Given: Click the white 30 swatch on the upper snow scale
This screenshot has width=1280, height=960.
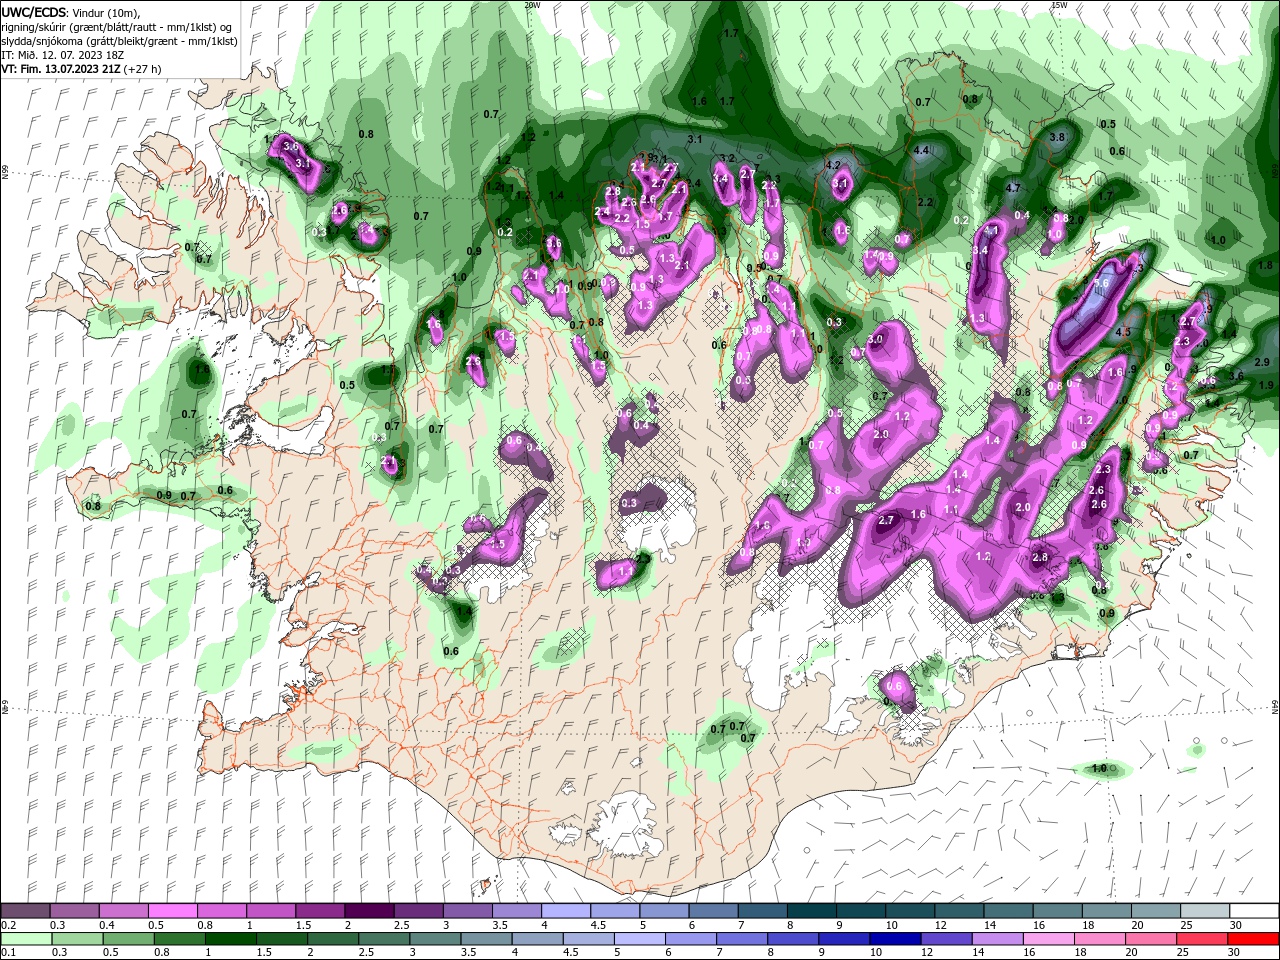Looking at the screenshot, I should point(1254,911).
